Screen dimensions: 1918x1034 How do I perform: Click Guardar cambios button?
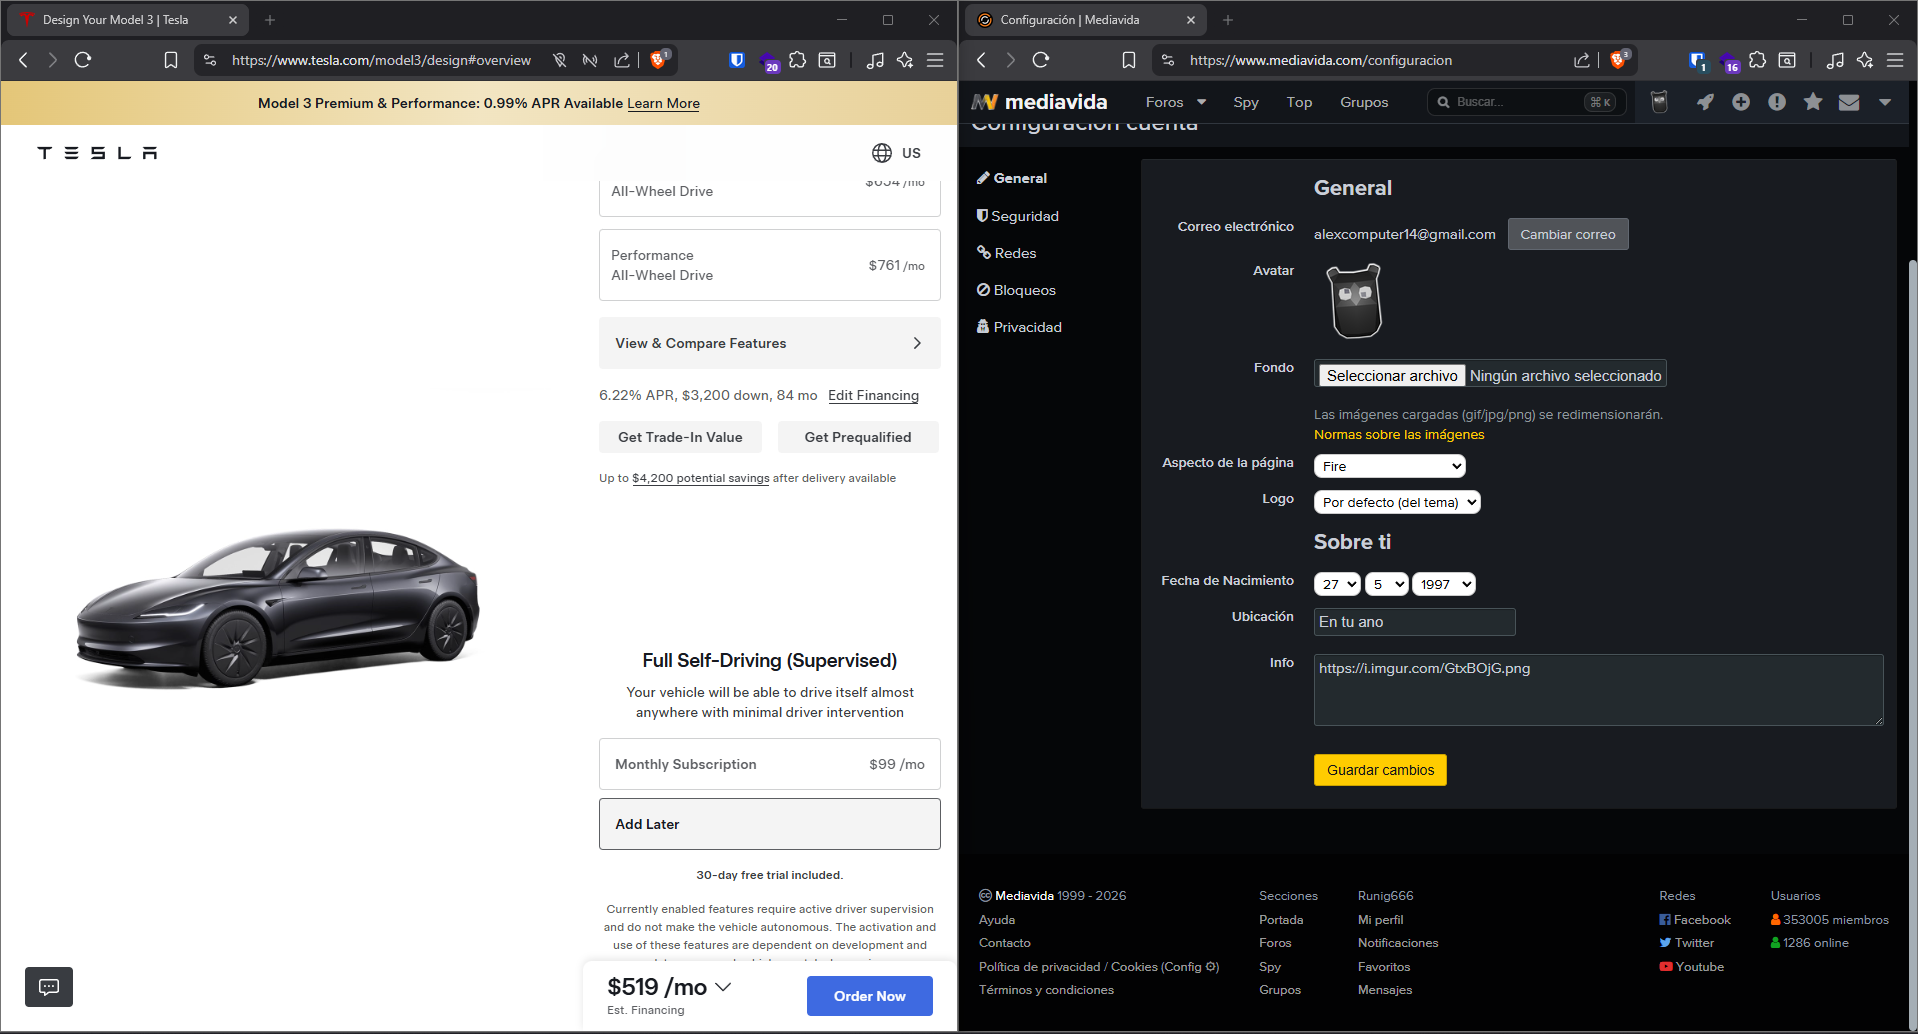tap(1380, 770)
